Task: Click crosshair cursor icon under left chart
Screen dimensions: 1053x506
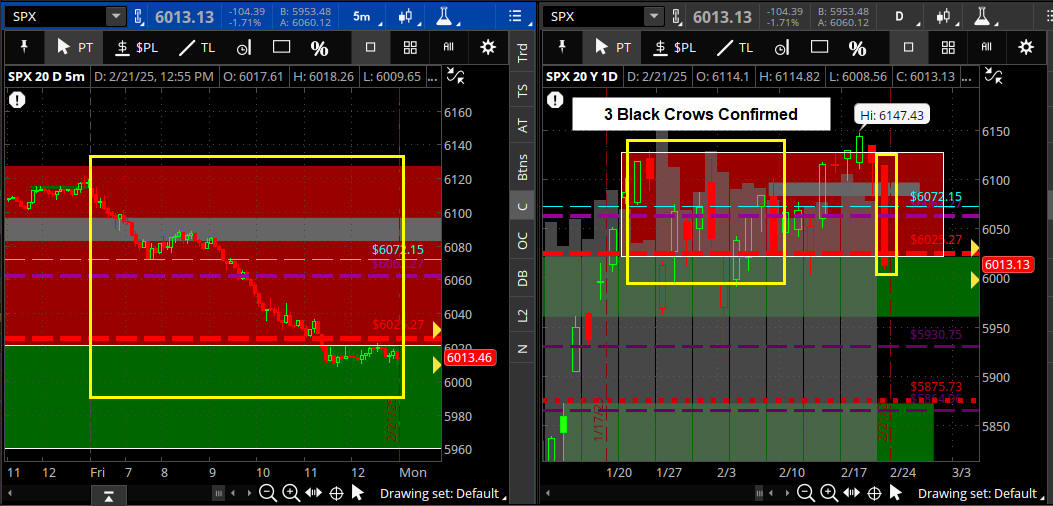Action: tap(336, 493)
